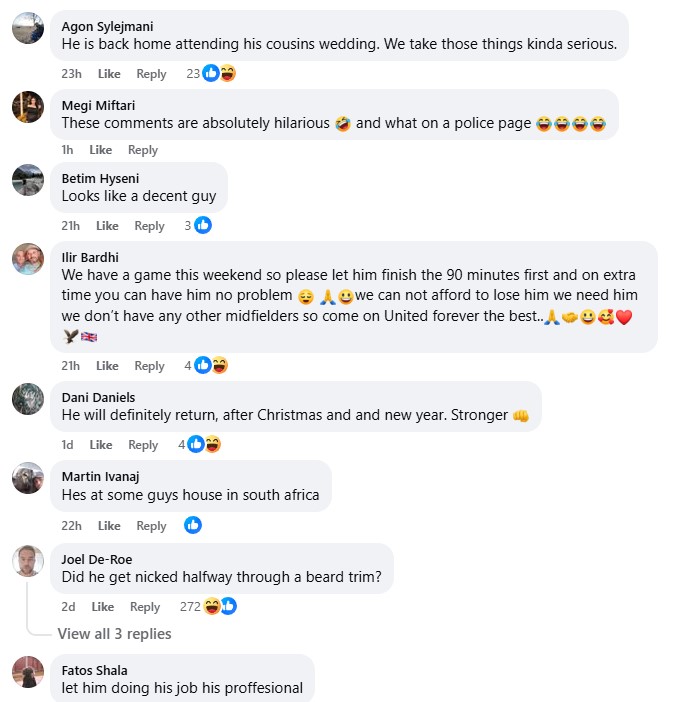The image size is (697, 702).
Task: Open Fatos Shala's profile name link
Action: pyautogui.click(x=94, y=670)
